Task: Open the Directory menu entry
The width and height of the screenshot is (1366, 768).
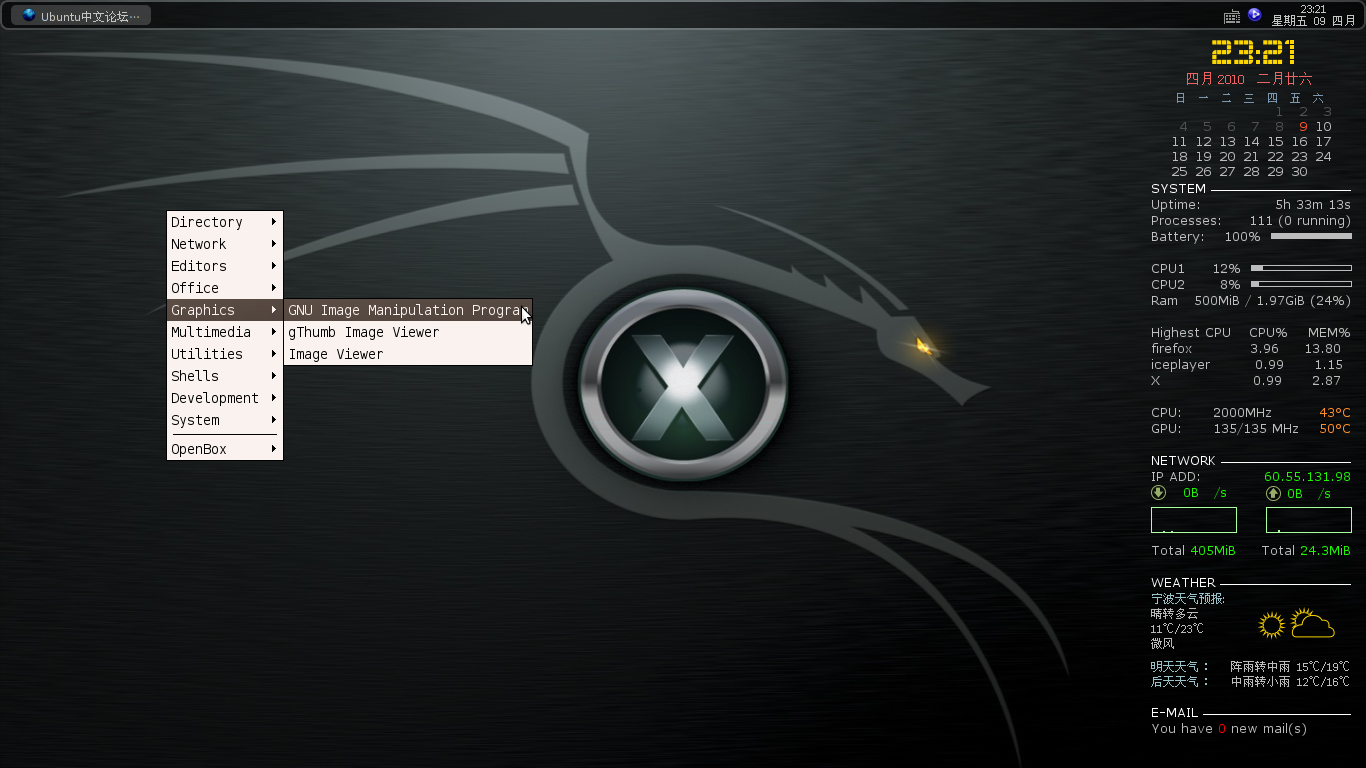Action: pyautogui.click(x=225, y=222)
